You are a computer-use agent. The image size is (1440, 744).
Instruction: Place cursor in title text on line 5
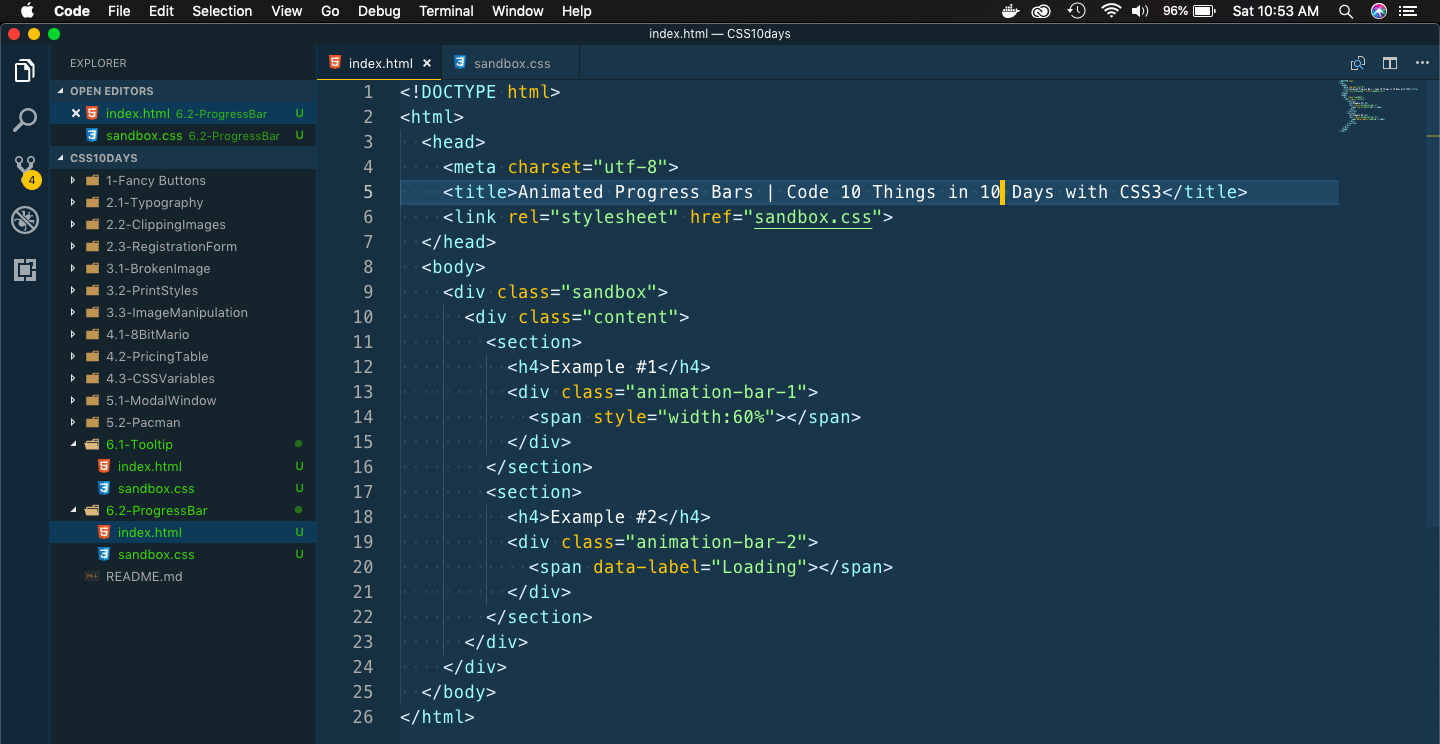click(839, 192)
